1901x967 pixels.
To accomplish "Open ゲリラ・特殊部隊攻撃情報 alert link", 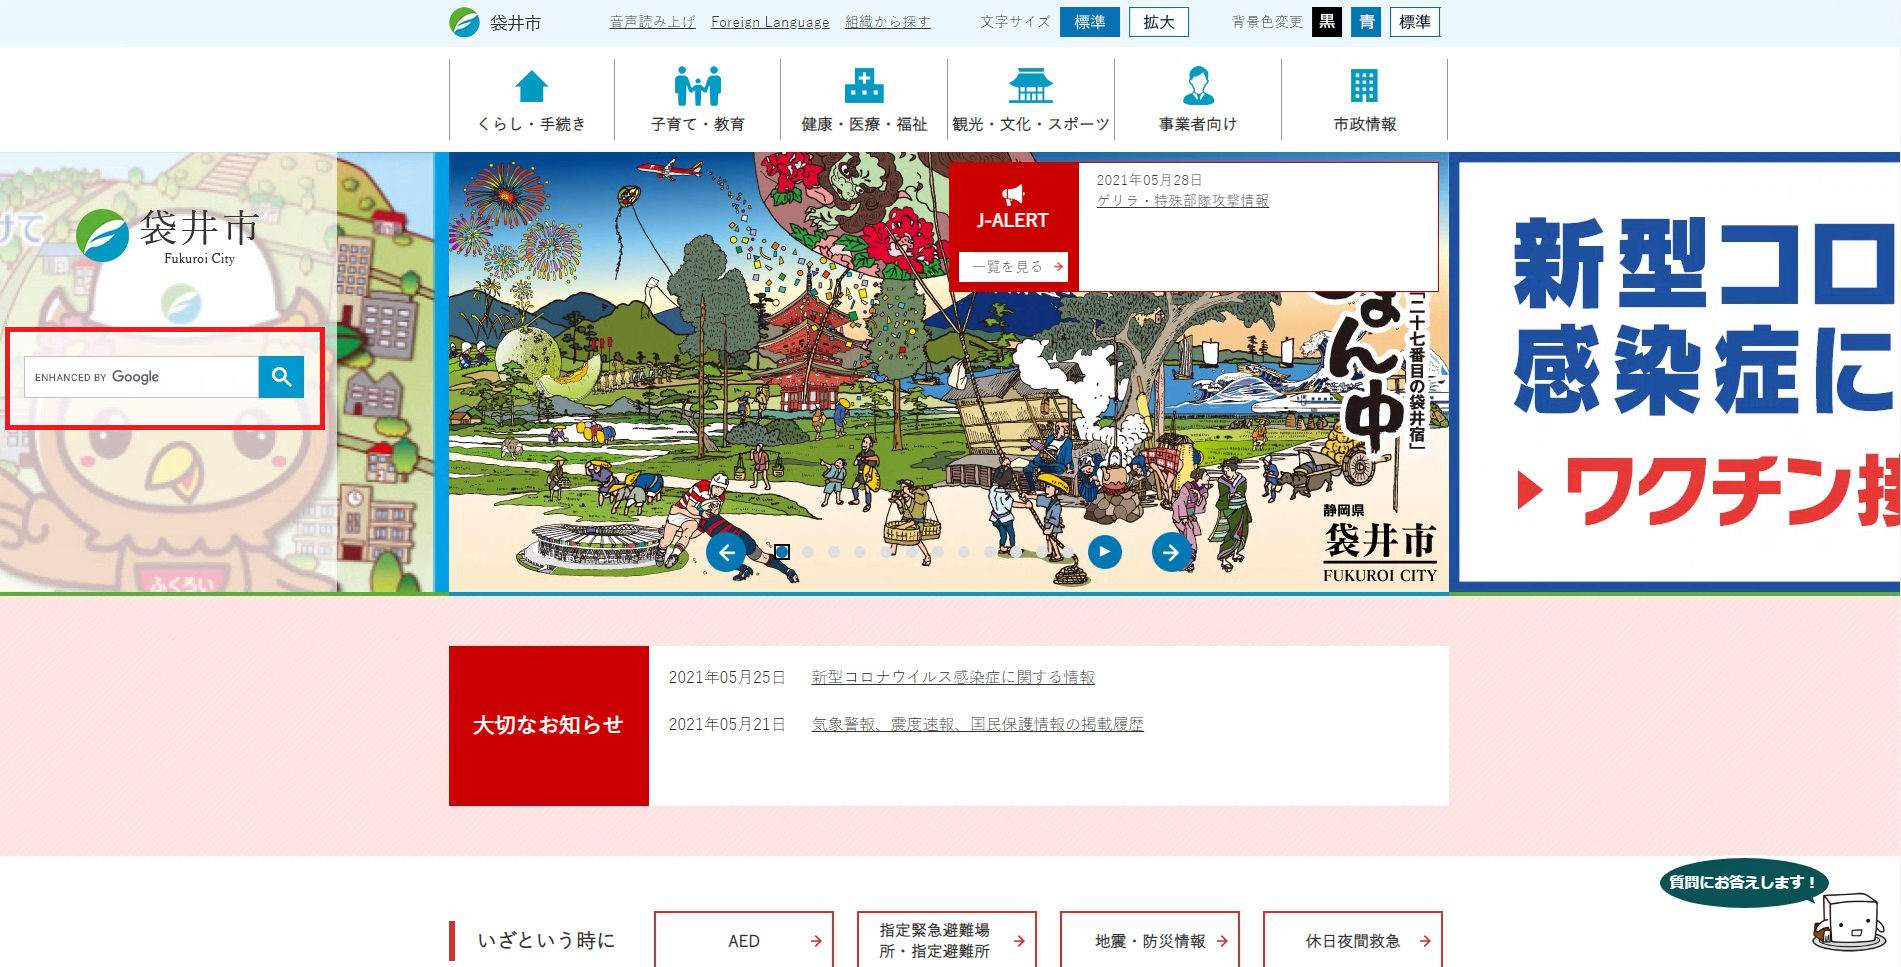I will (x=1183, y=201).
